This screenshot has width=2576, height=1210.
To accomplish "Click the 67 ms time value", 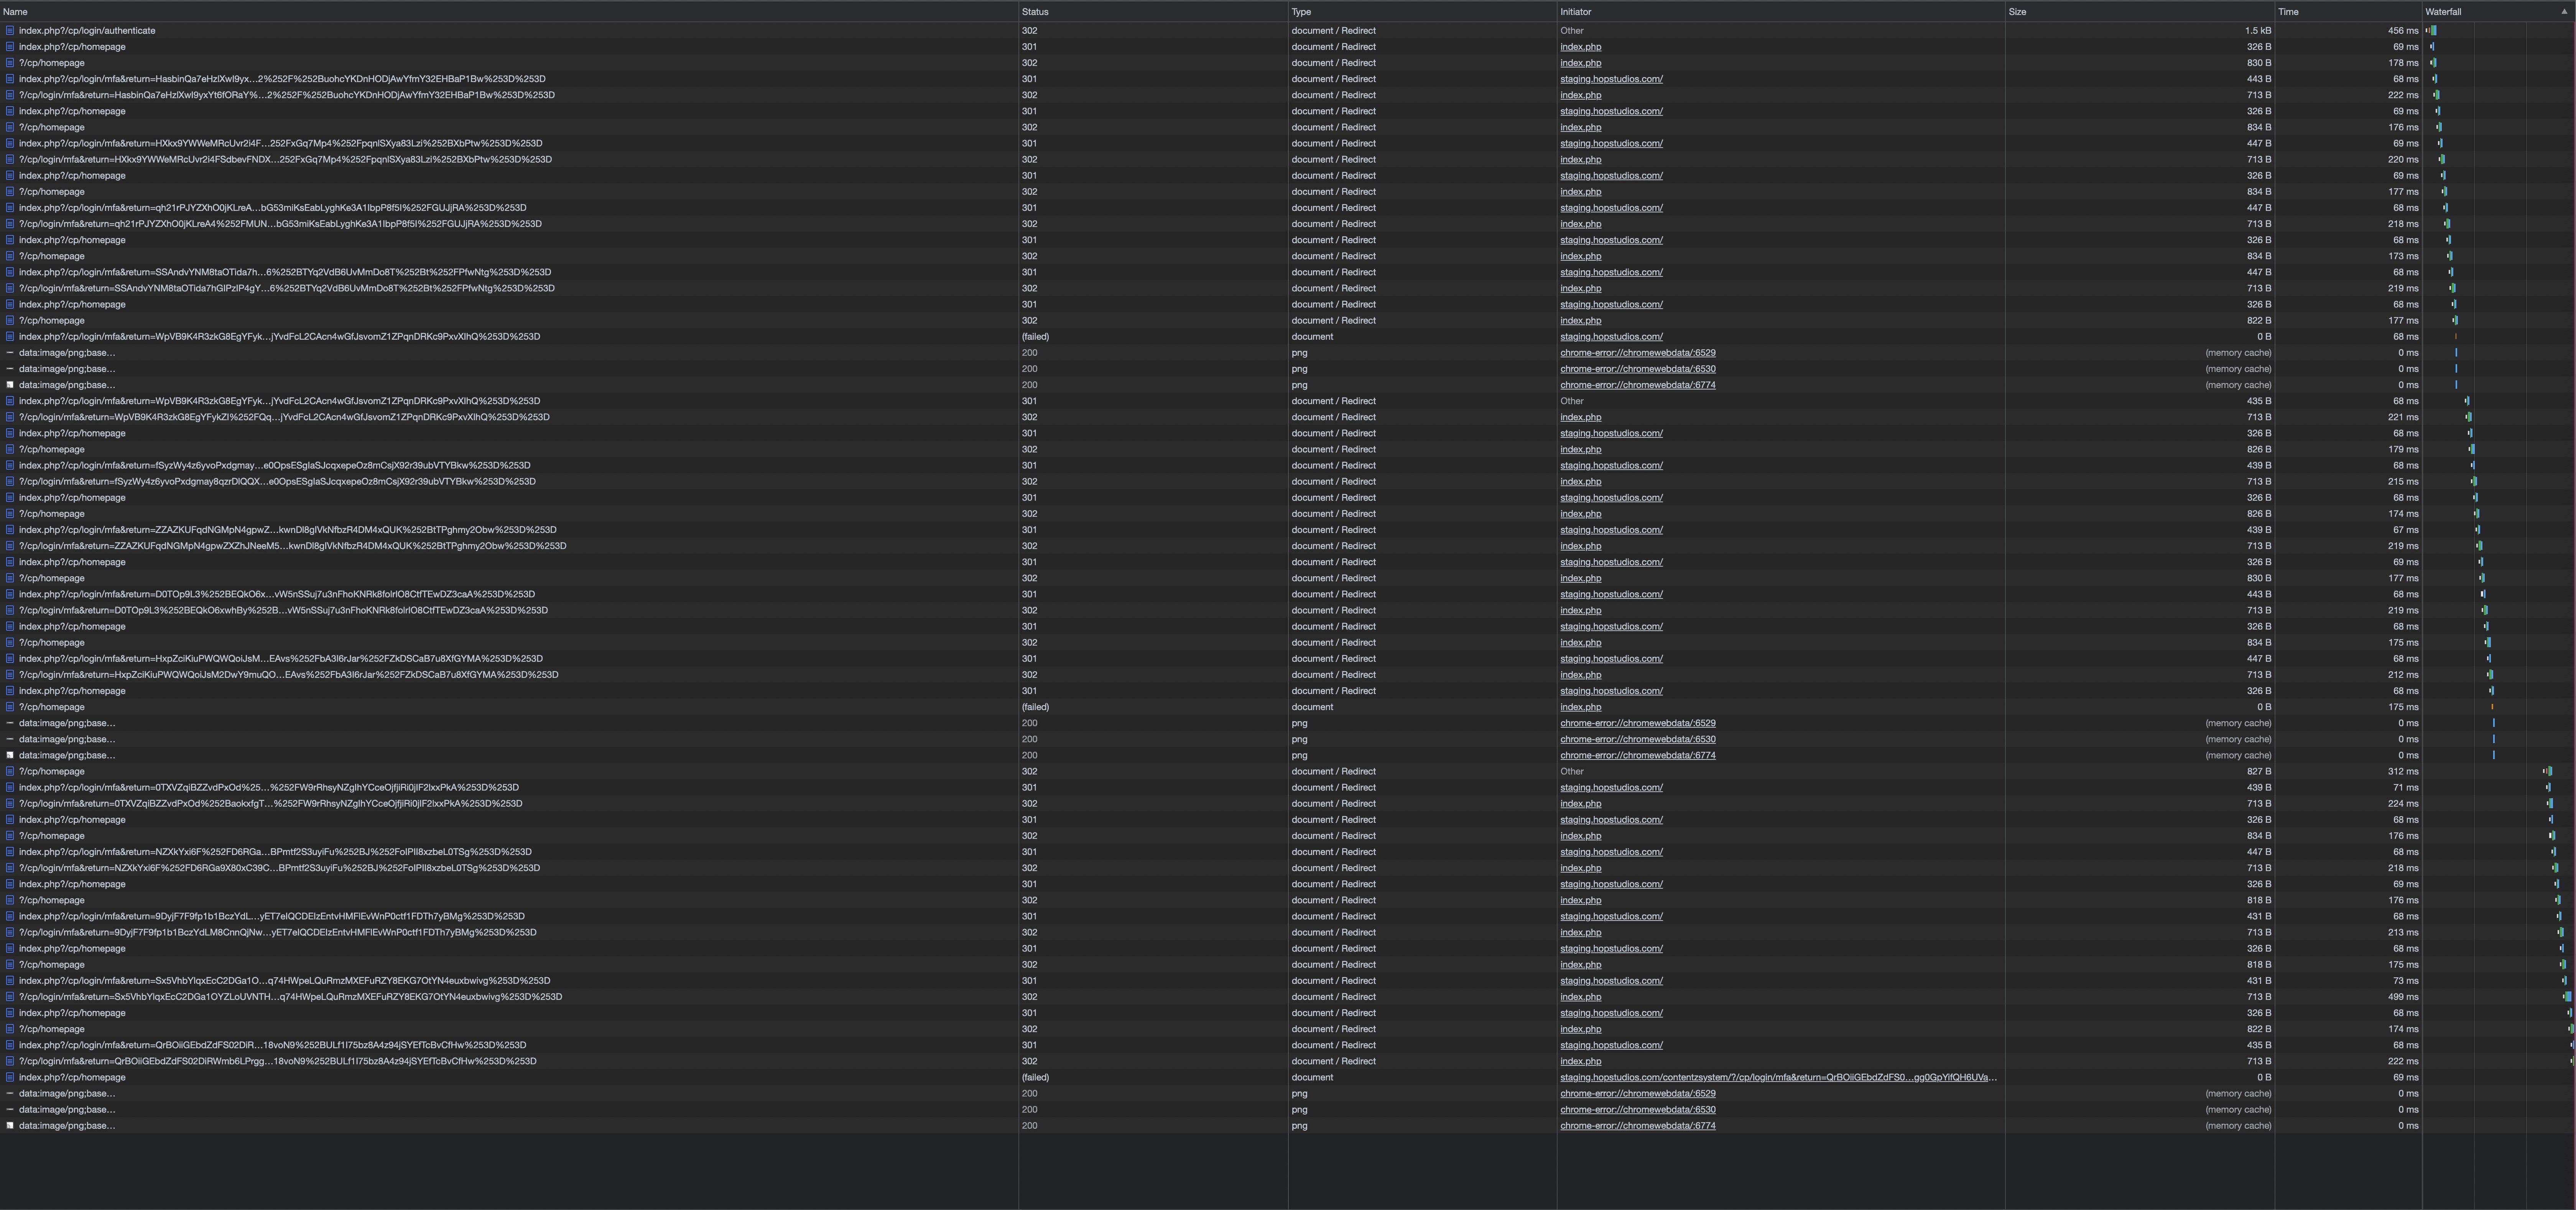I will pos(2405,530).
